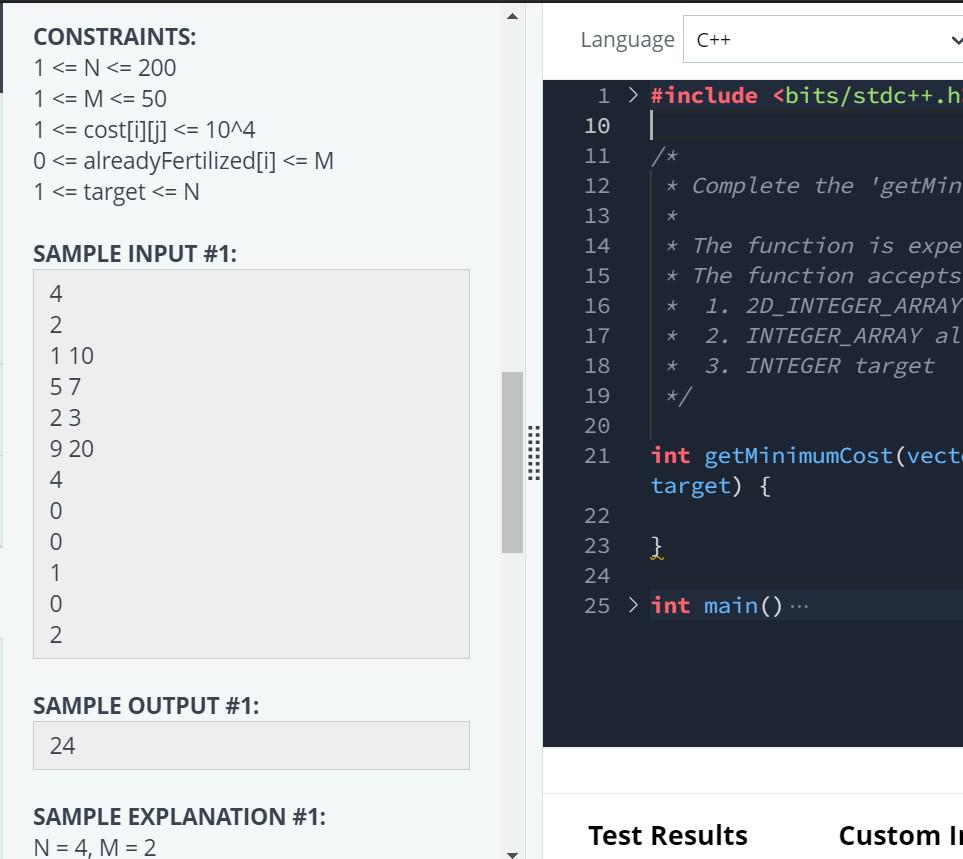
Task: Click constraint '1 <= target <= N'
Action: (x=117, y=192)
